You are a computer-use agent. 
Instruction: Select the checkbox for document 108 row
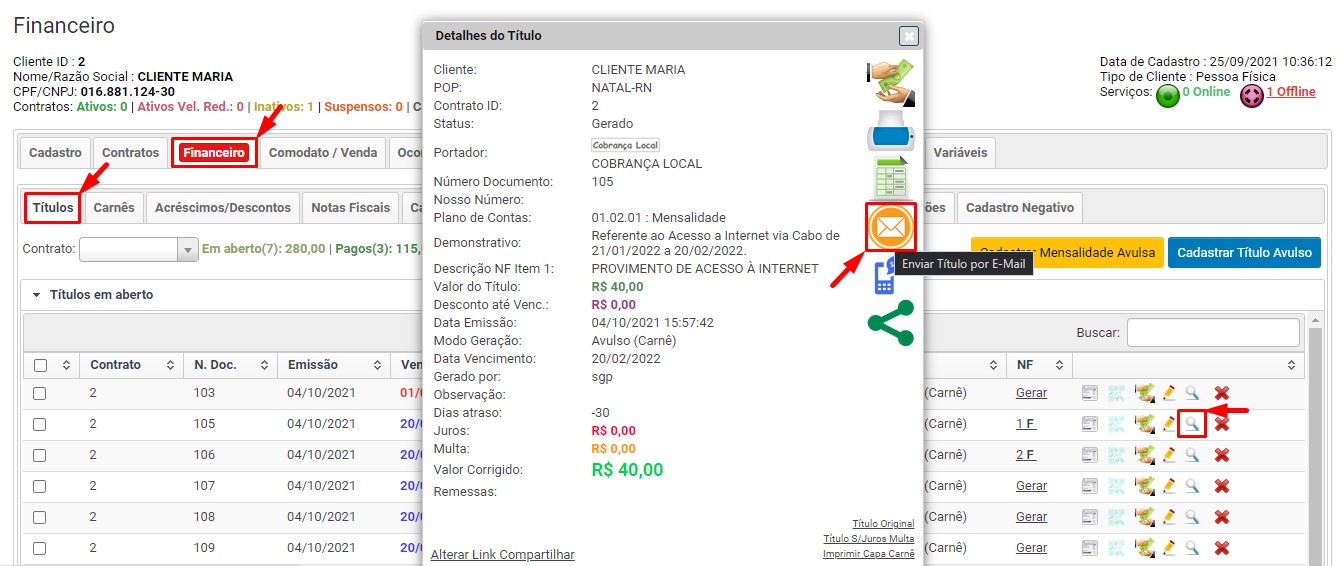click(40, 518)
